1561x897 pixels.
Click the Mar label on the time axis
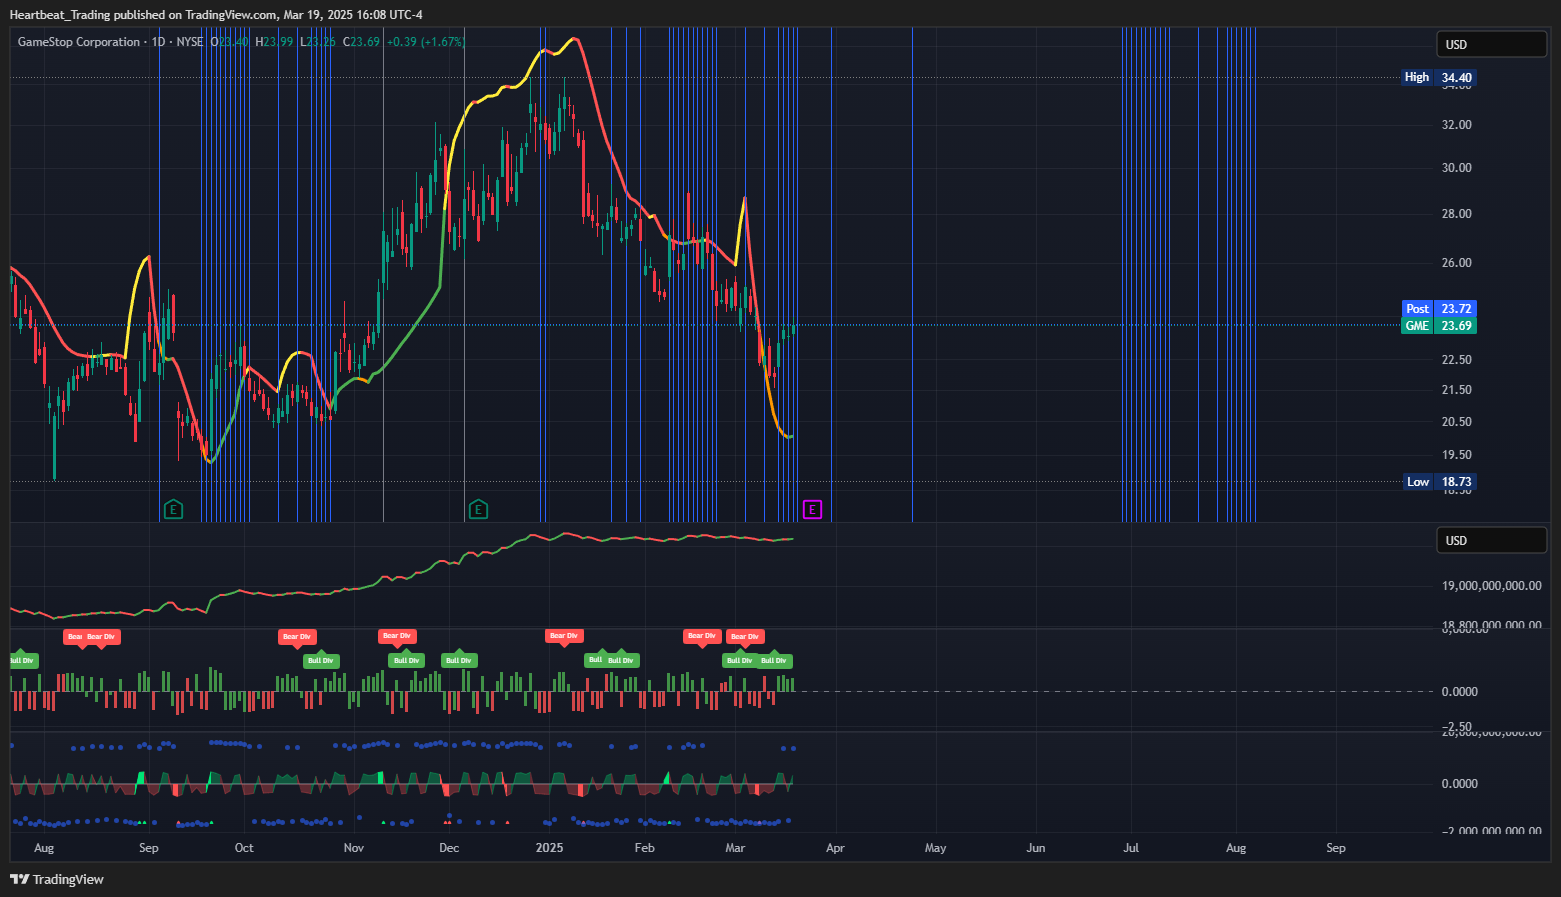coord(735,848)
